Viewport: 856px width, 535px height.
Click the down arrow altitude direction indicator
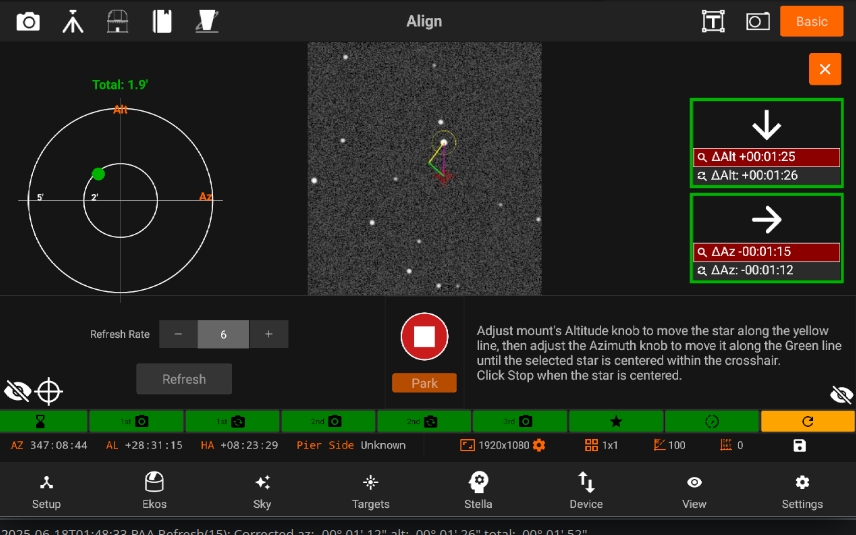[x=766, y=125]
